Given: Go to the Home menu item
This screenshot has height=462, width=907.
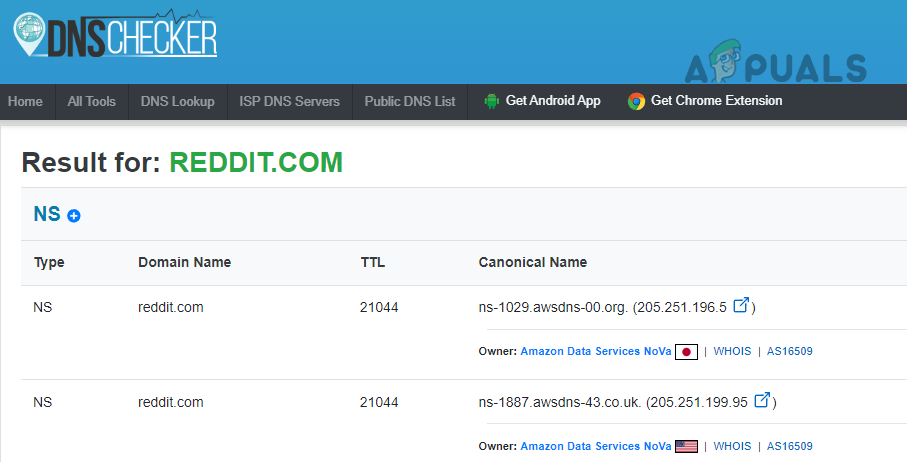Looking at the screenshot, I should 25,101.
